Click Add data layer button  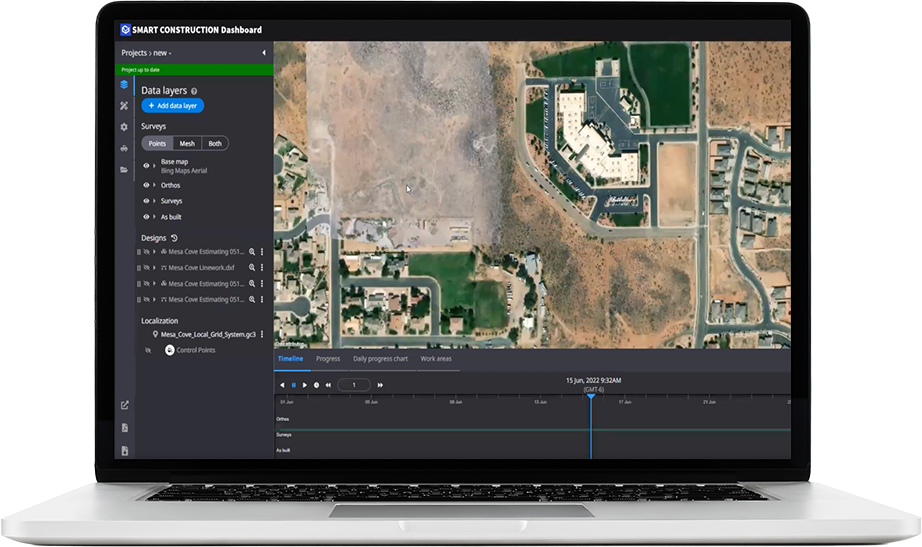[173, 106]
